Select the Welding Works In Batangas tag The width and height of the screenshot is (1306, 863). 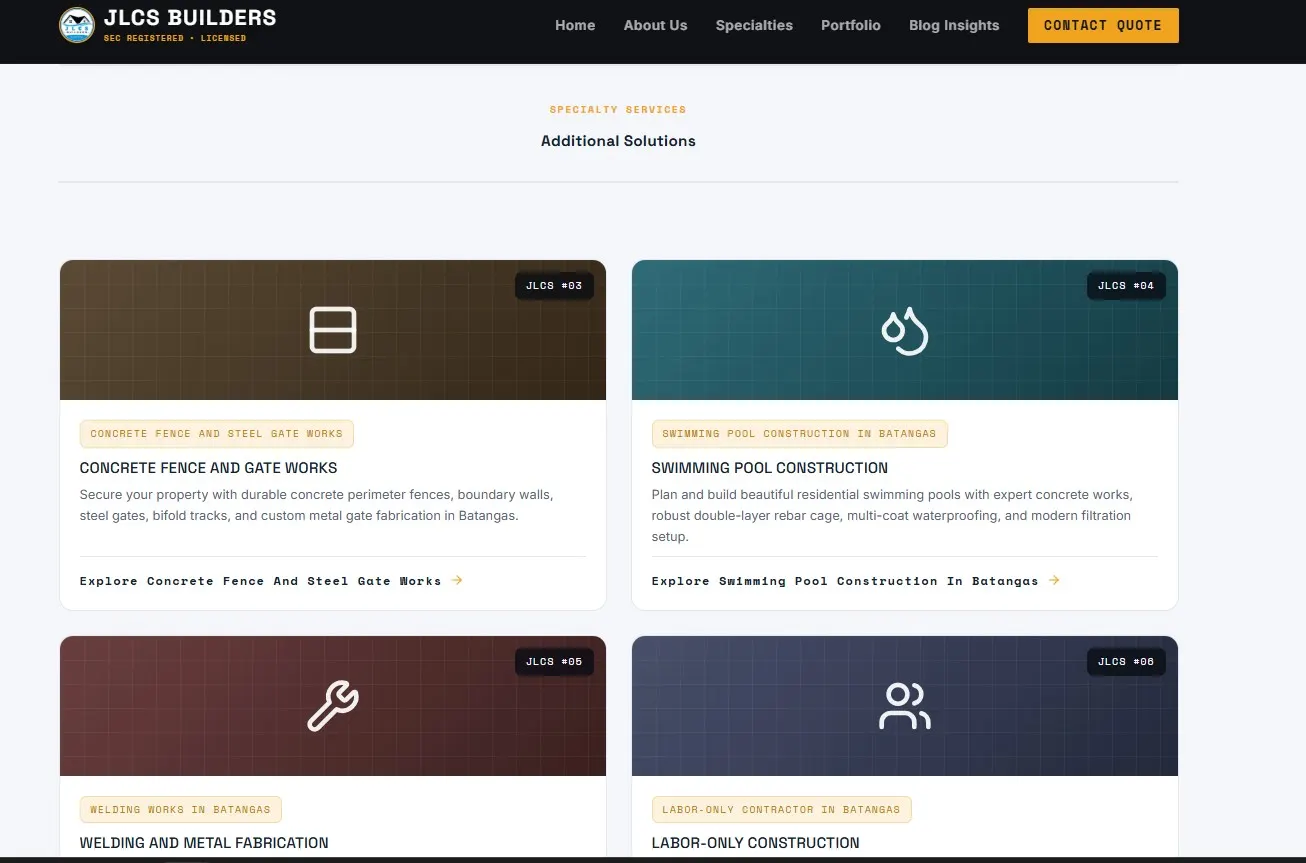181,809
